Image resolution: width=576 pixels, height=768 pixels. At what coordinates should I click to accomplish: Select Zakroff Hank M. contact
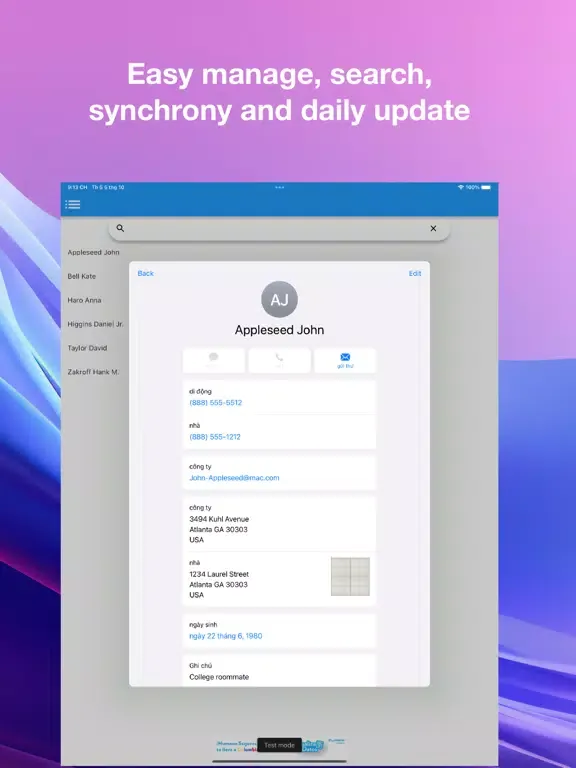pyautogui.click(x=94, y=372)
